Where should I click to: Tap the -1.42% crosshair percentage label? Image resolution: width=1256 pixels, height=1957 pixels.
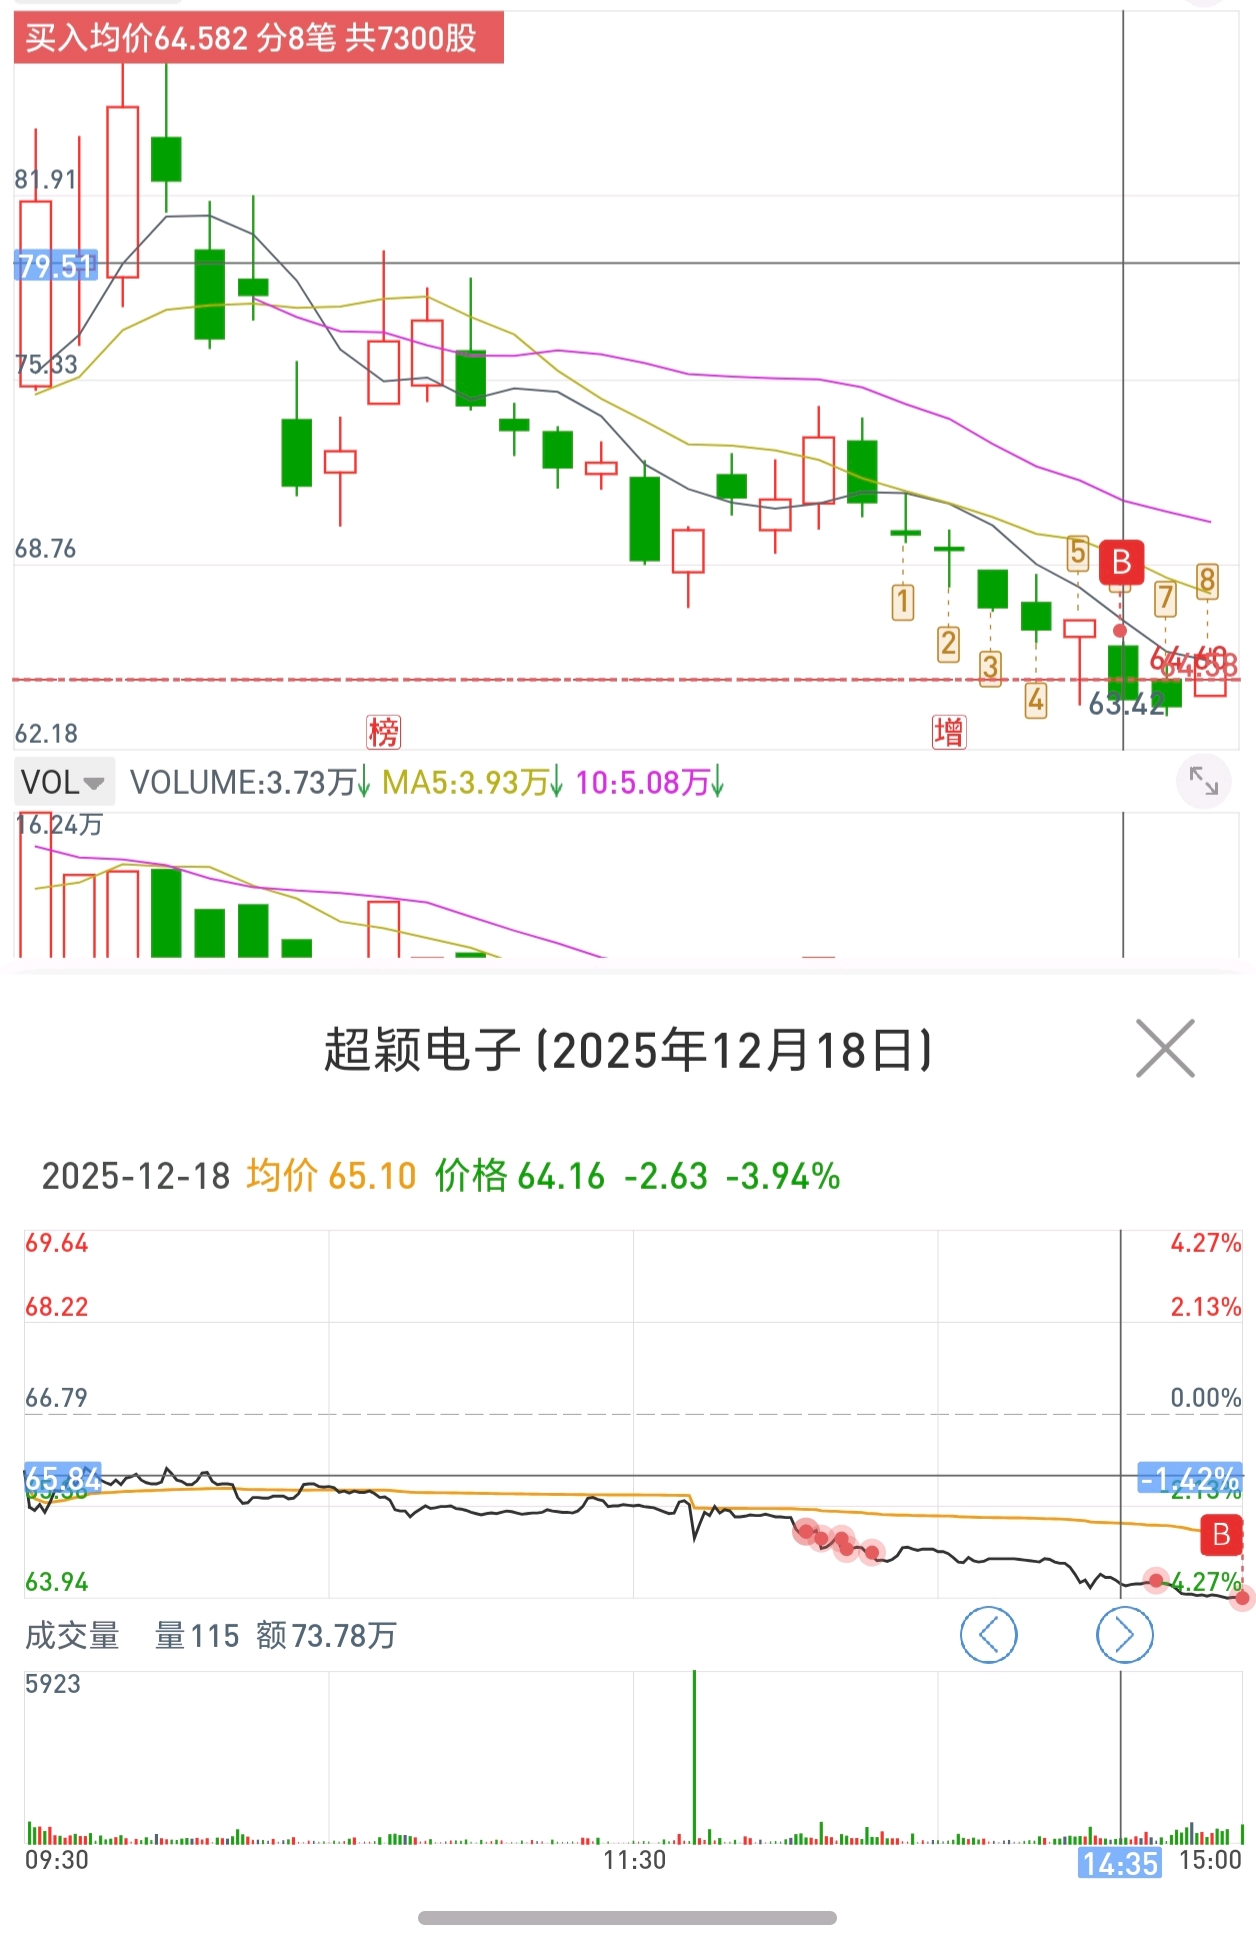[1190, 1478]
